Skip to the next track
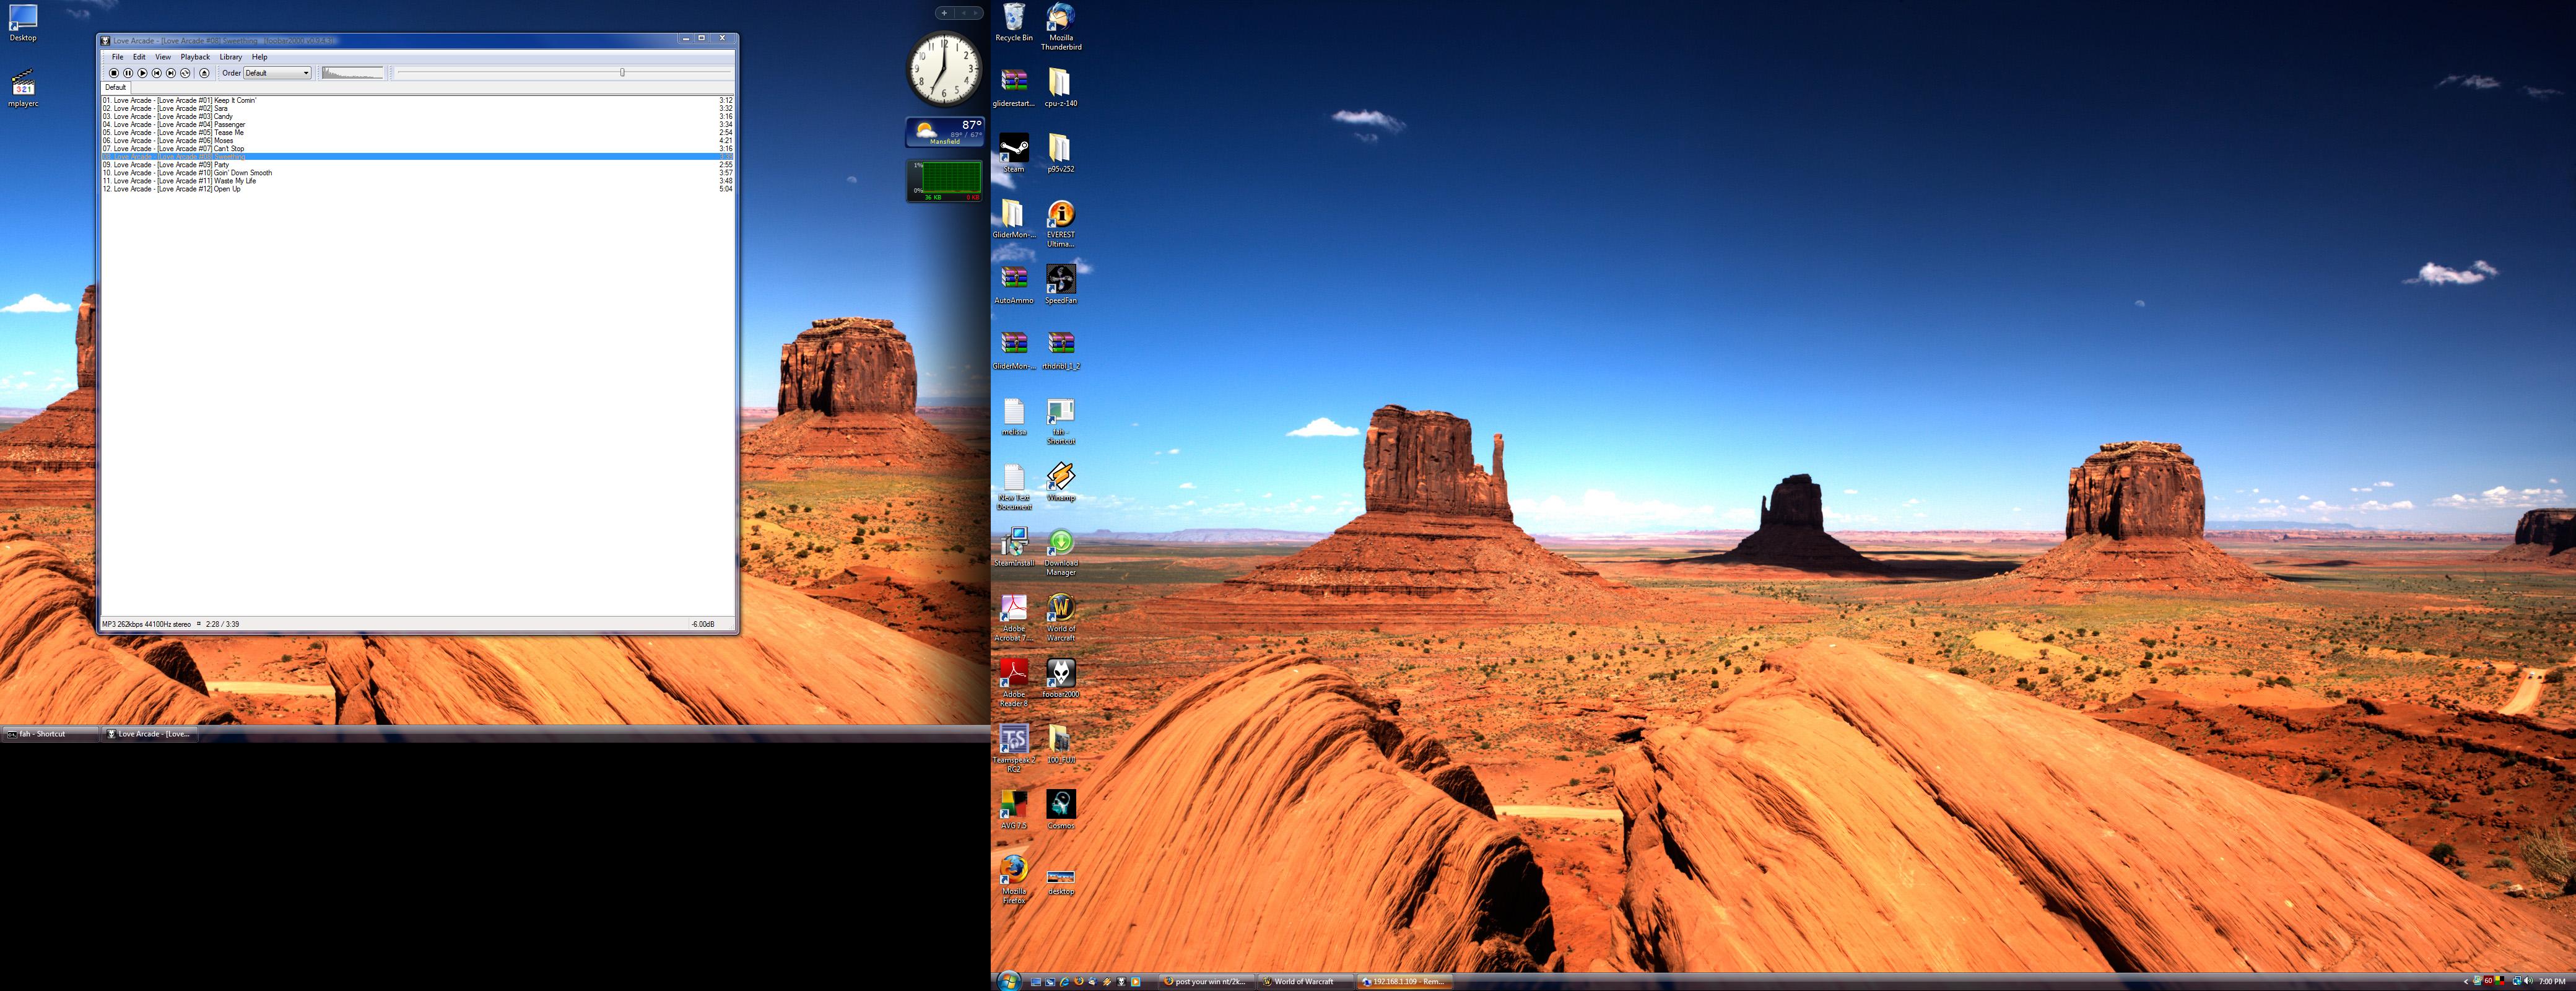This screenshot has height=991, width=2576. tap(171, 73)
